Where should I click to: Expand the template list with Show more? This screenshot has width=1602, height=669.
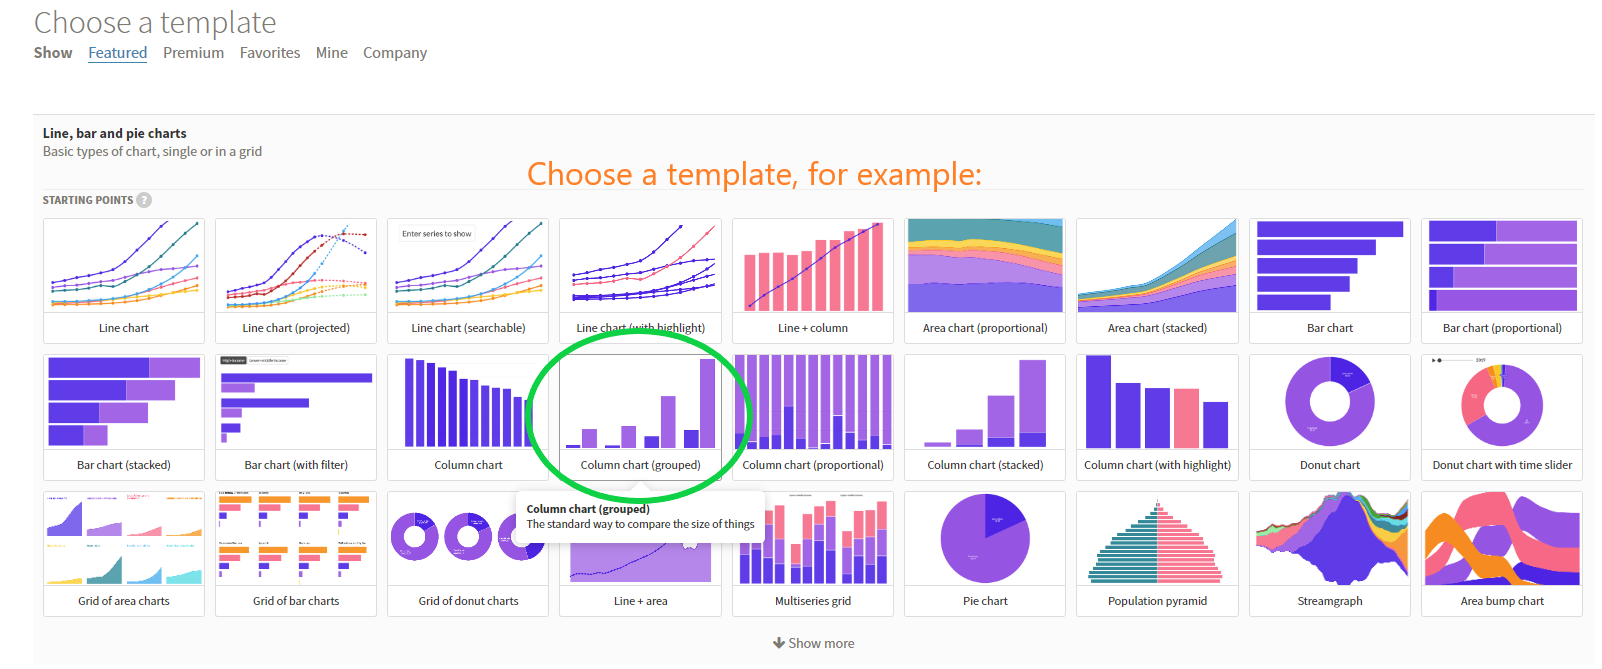(x=813, y=643)
